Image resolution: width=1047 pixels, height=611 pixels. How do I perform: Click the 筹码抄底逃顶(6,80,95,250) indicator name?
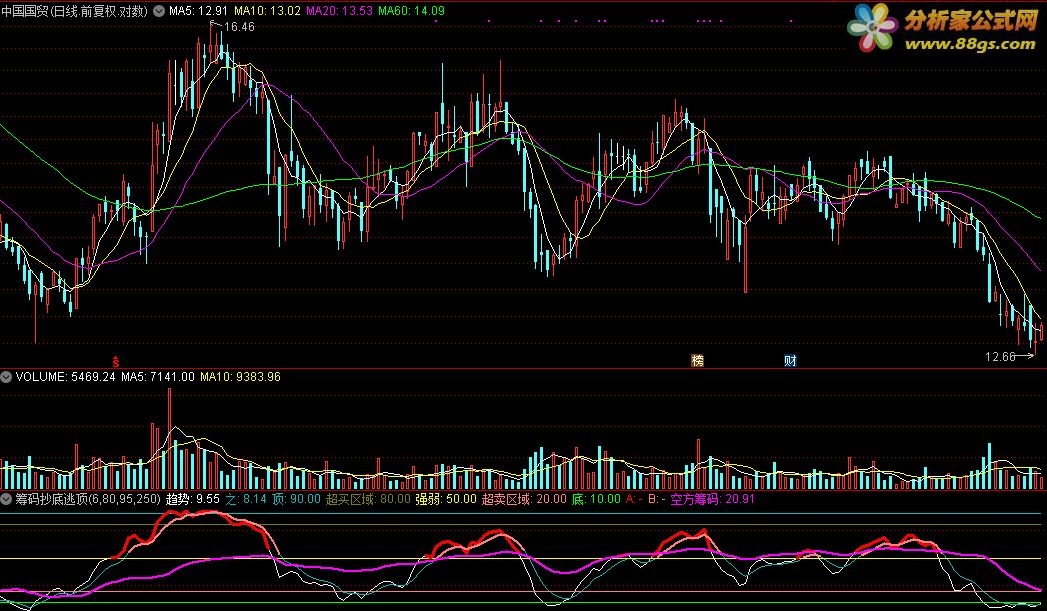pos(88,499)
